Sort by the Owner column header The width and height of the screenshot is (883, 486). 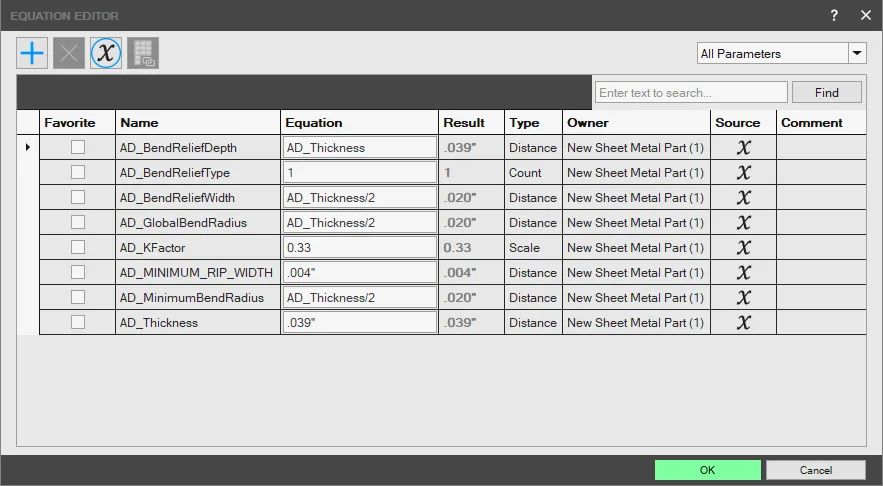click(636, 122)
